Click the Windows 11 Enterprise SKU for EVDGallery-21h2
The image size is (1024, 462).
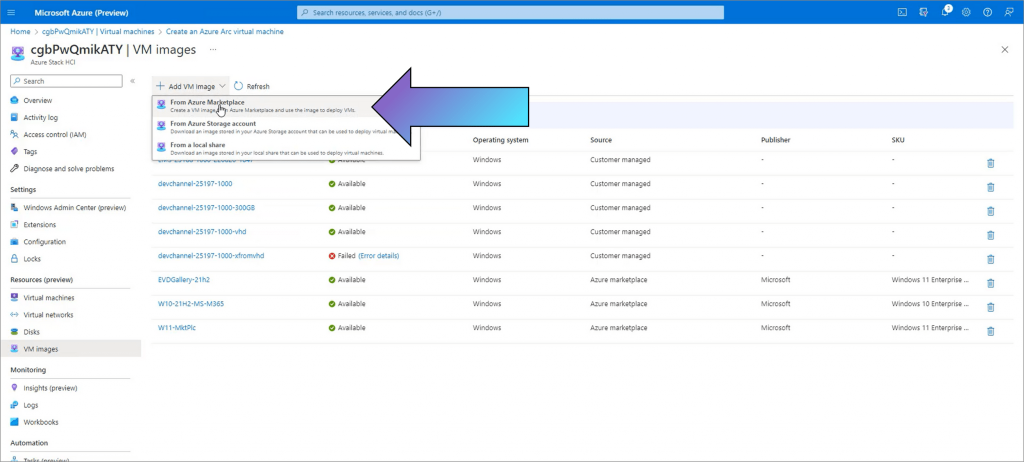tap(930, 280)
